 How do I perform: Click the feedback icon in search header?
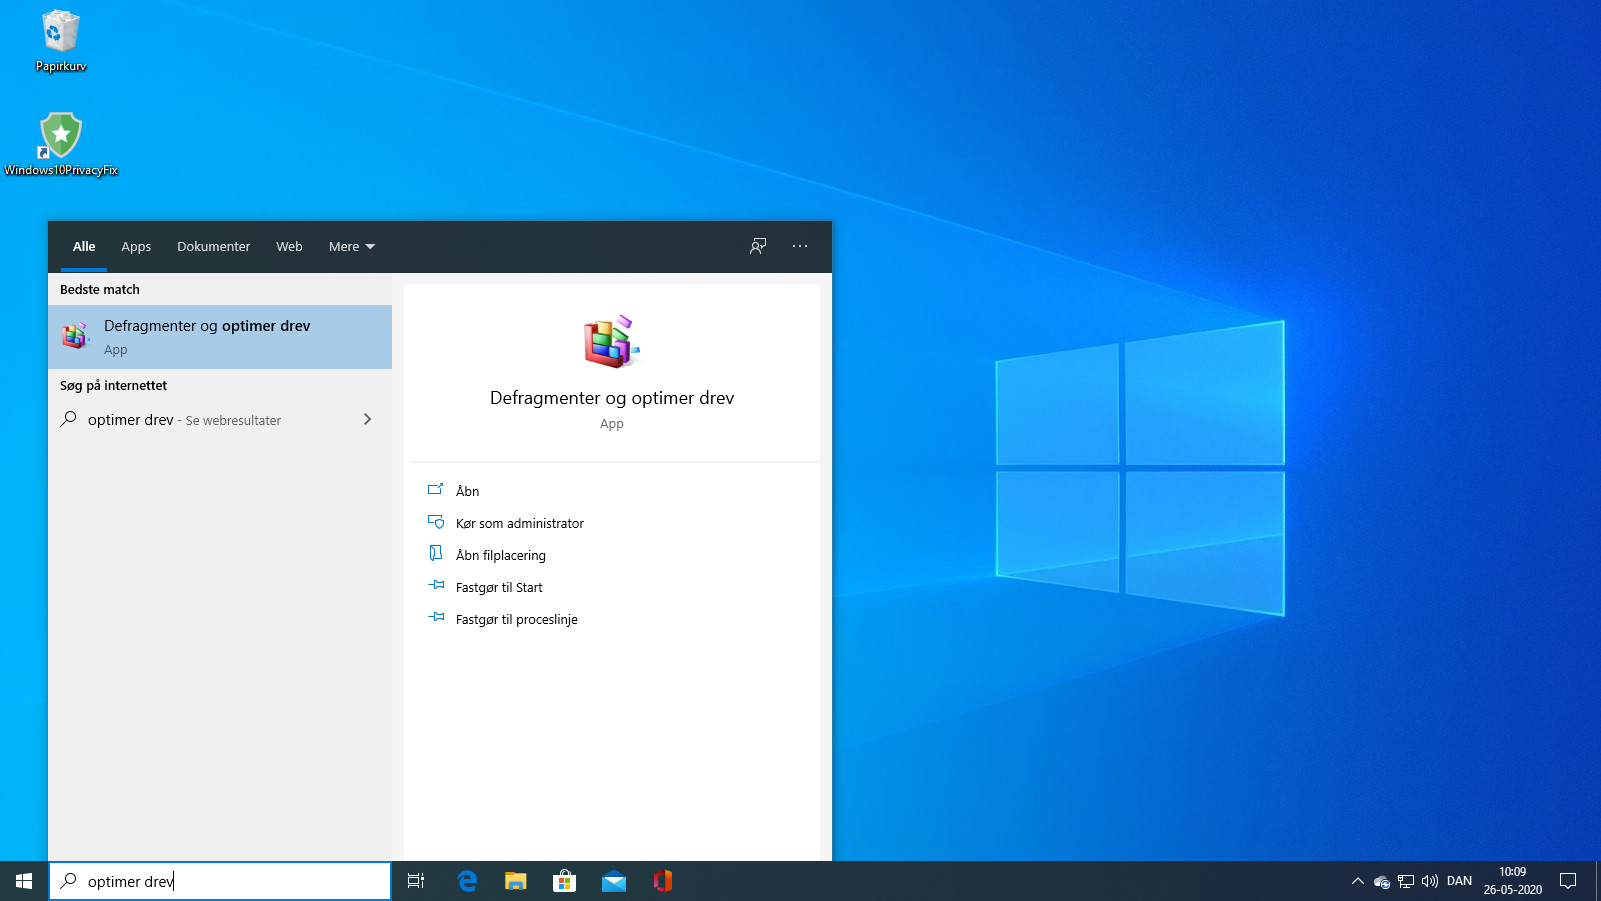758,246
